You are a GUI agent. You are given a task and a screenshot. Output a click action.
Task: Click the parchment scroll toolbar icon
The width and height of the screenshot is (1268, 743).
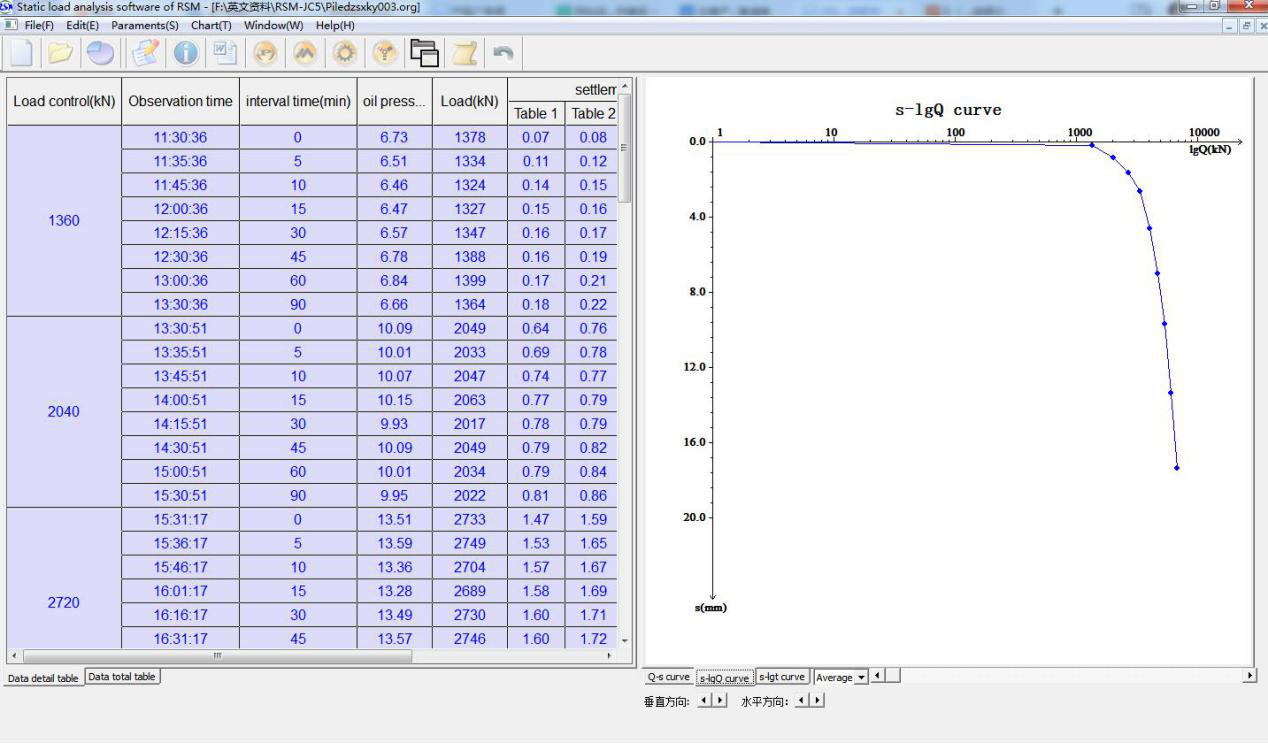(464, 54)
